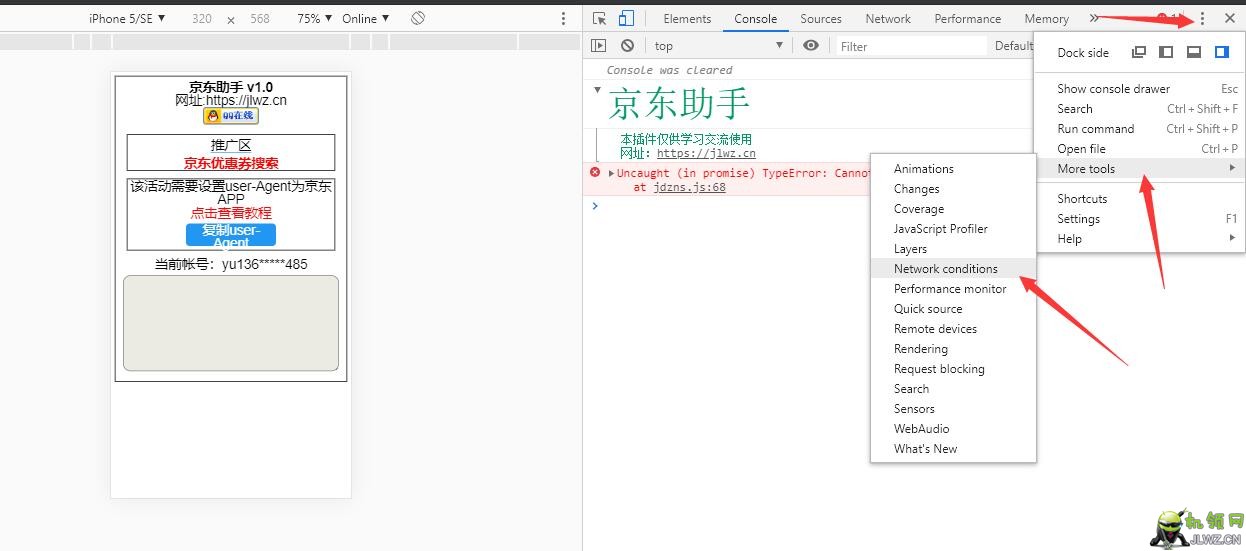Click the rotate screen orientation icon
Viewport: 1246px width, 551px height.
point(418,18)
